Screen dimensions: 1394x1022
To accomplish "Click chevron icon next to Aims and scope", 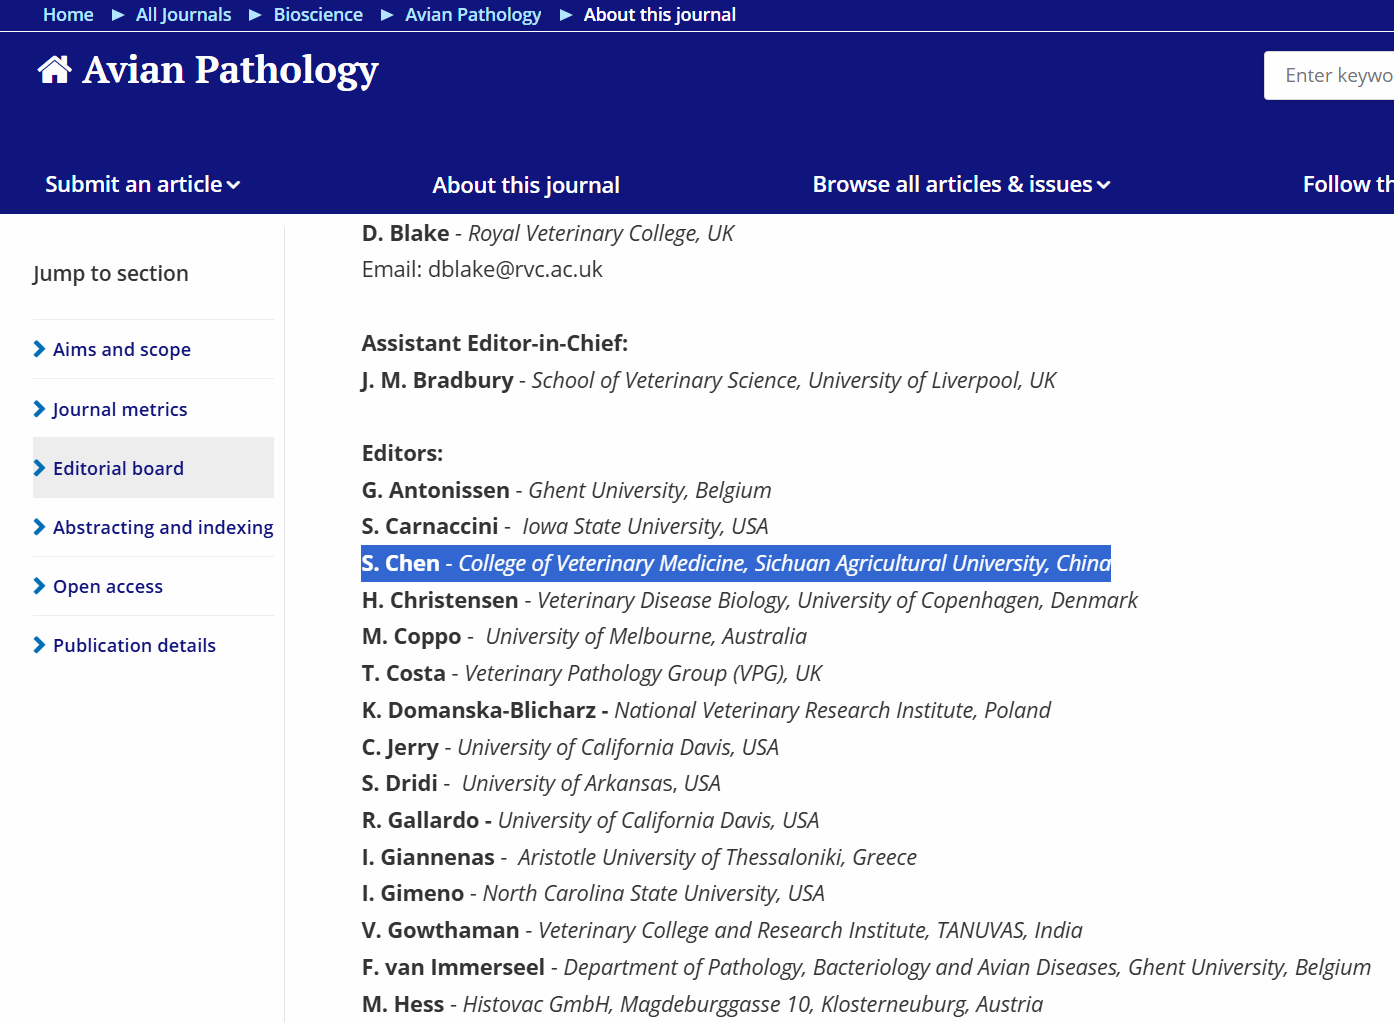I will [x=39, y=349].
